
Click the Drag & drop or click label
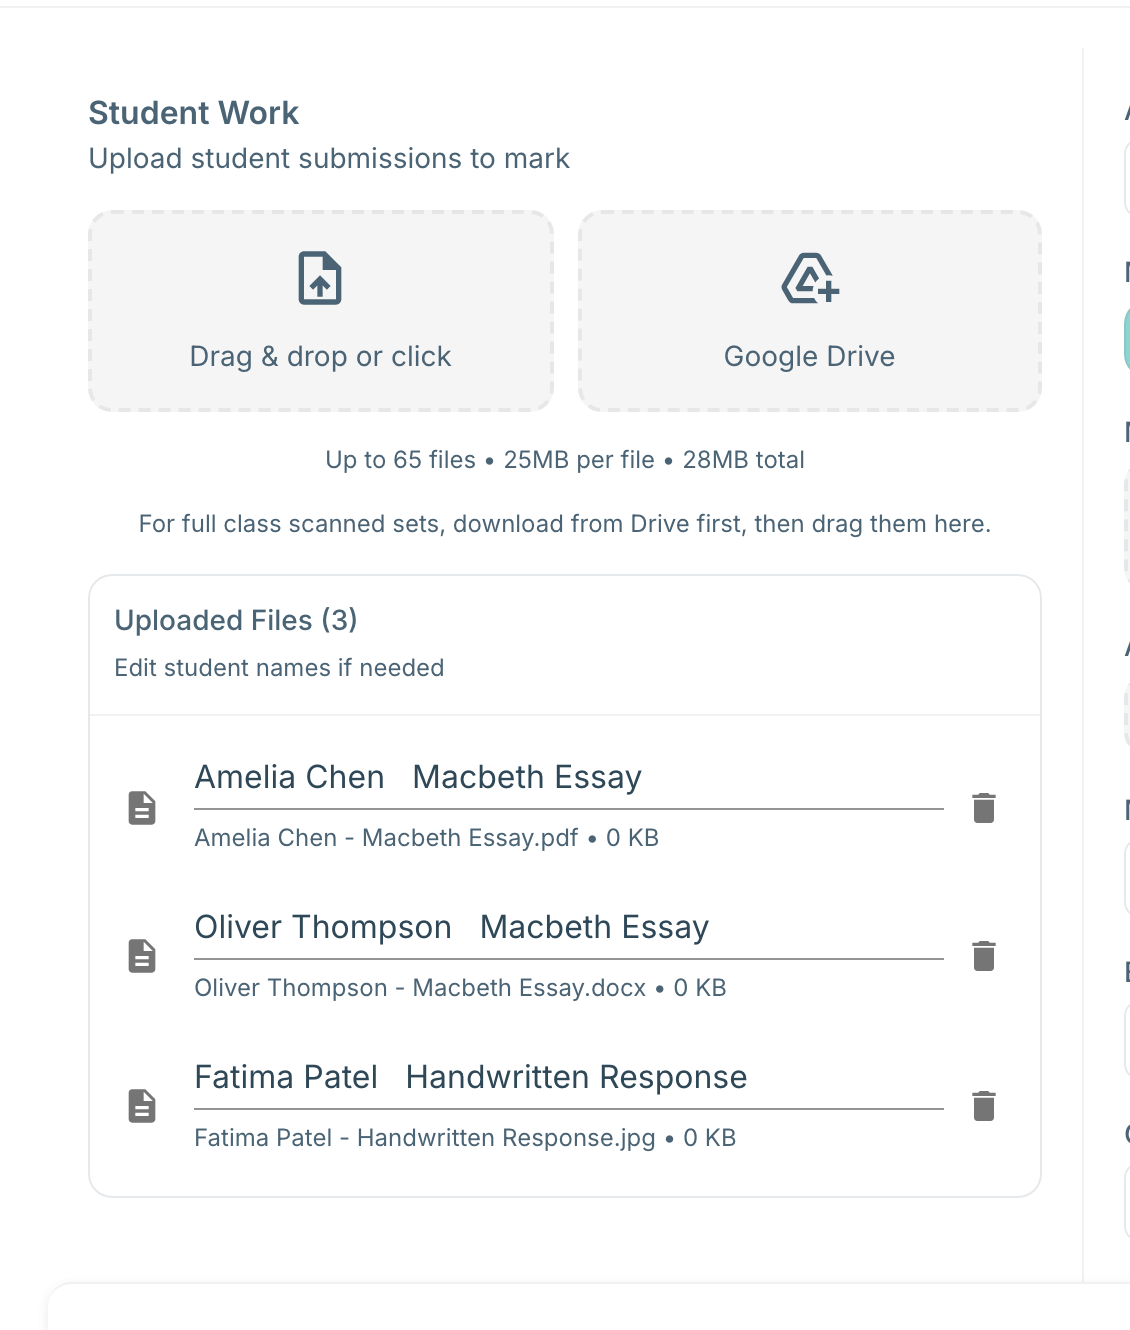click(321, 357)
